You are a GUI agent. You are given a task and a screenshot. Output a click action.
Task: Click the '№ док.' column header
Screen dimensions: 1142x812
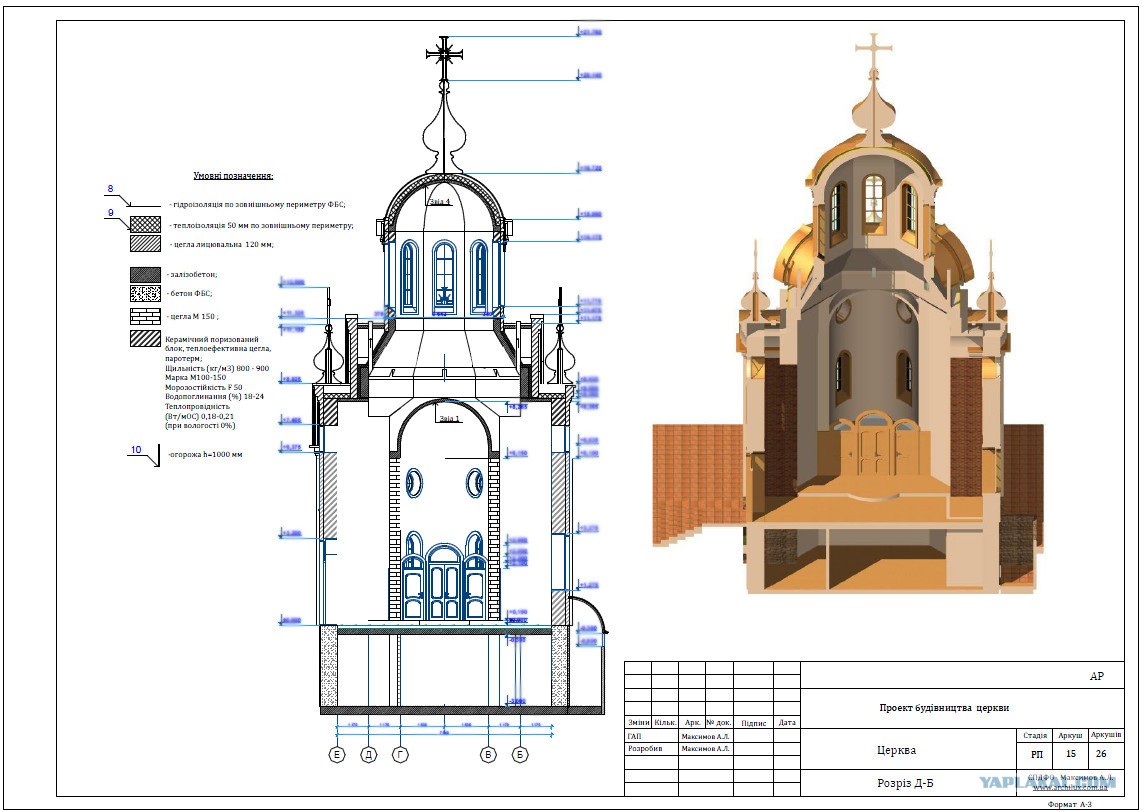click(719, 723)
